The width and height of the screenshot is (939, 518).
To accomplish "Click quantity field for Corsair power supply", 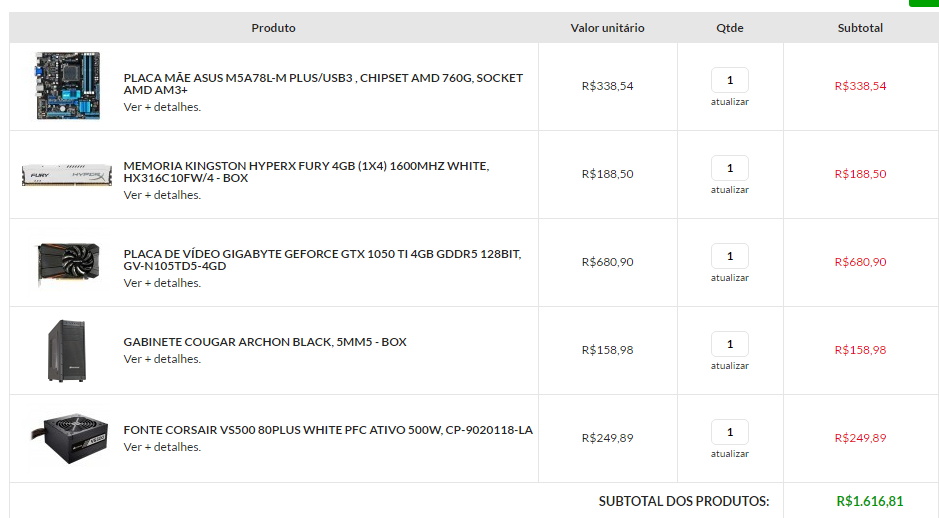I will click(x=730, y=432).
